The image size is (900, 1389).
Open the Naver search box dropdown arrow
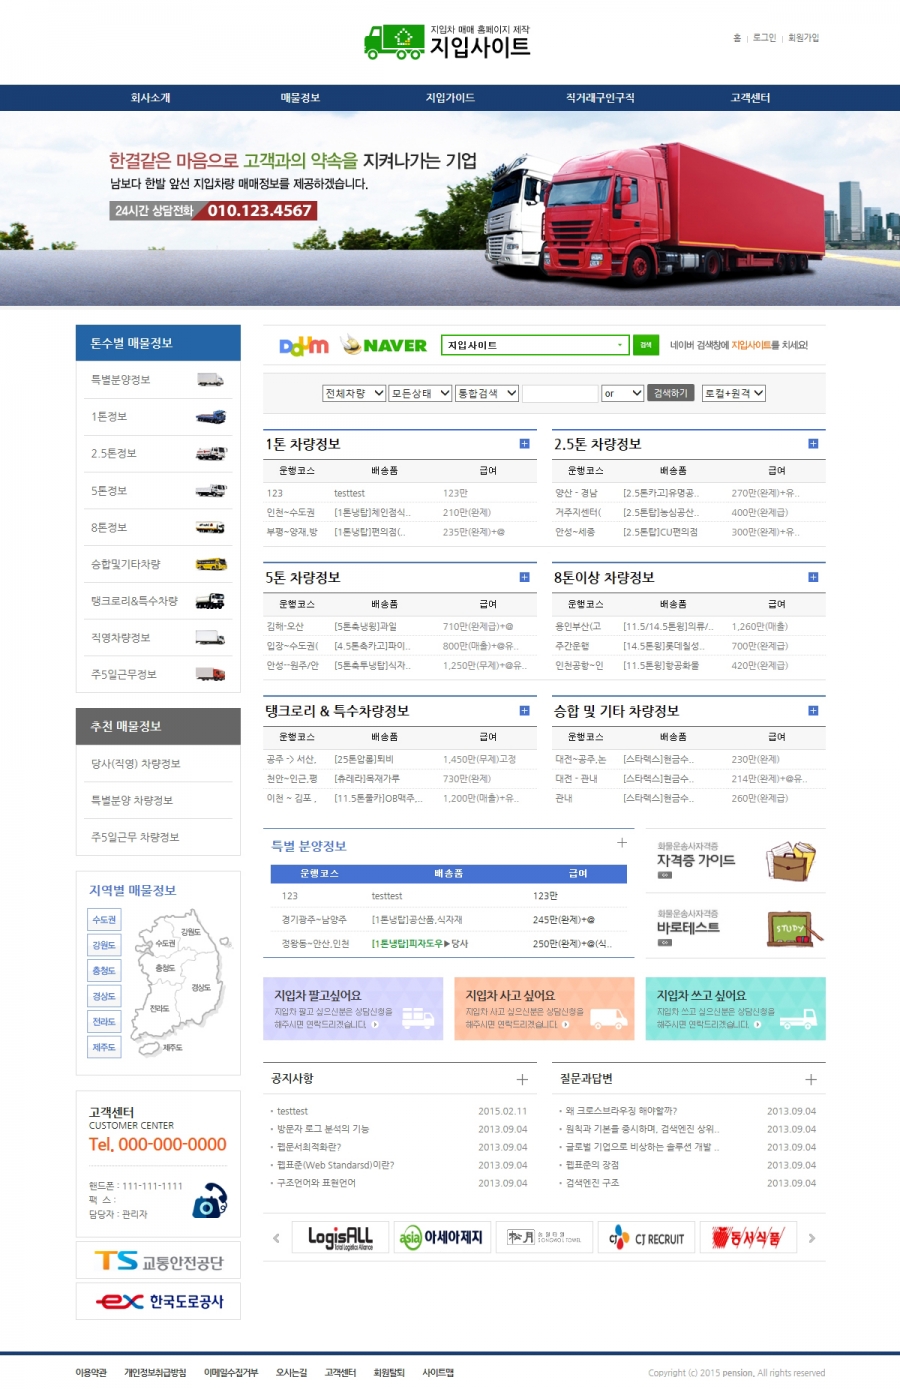[620, 345]
